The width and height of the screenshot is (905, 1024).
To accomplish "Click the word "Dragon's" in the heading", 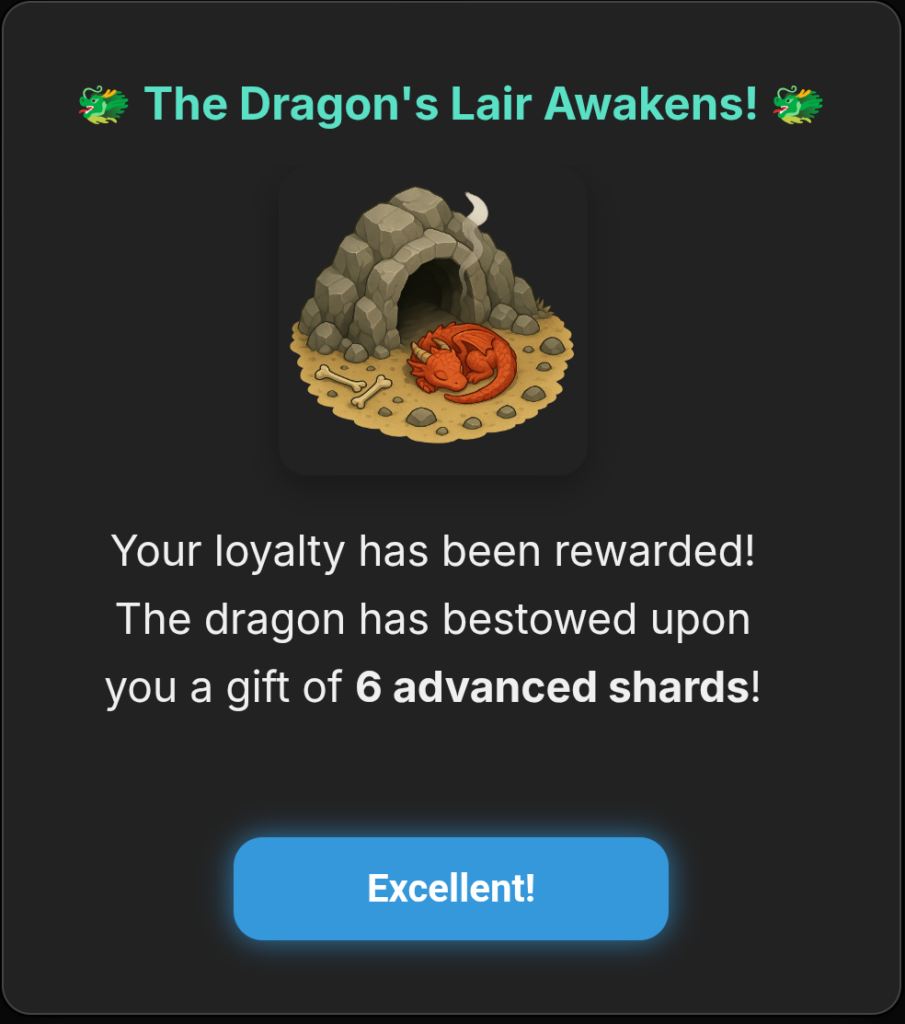I will (x=340, y=104).
